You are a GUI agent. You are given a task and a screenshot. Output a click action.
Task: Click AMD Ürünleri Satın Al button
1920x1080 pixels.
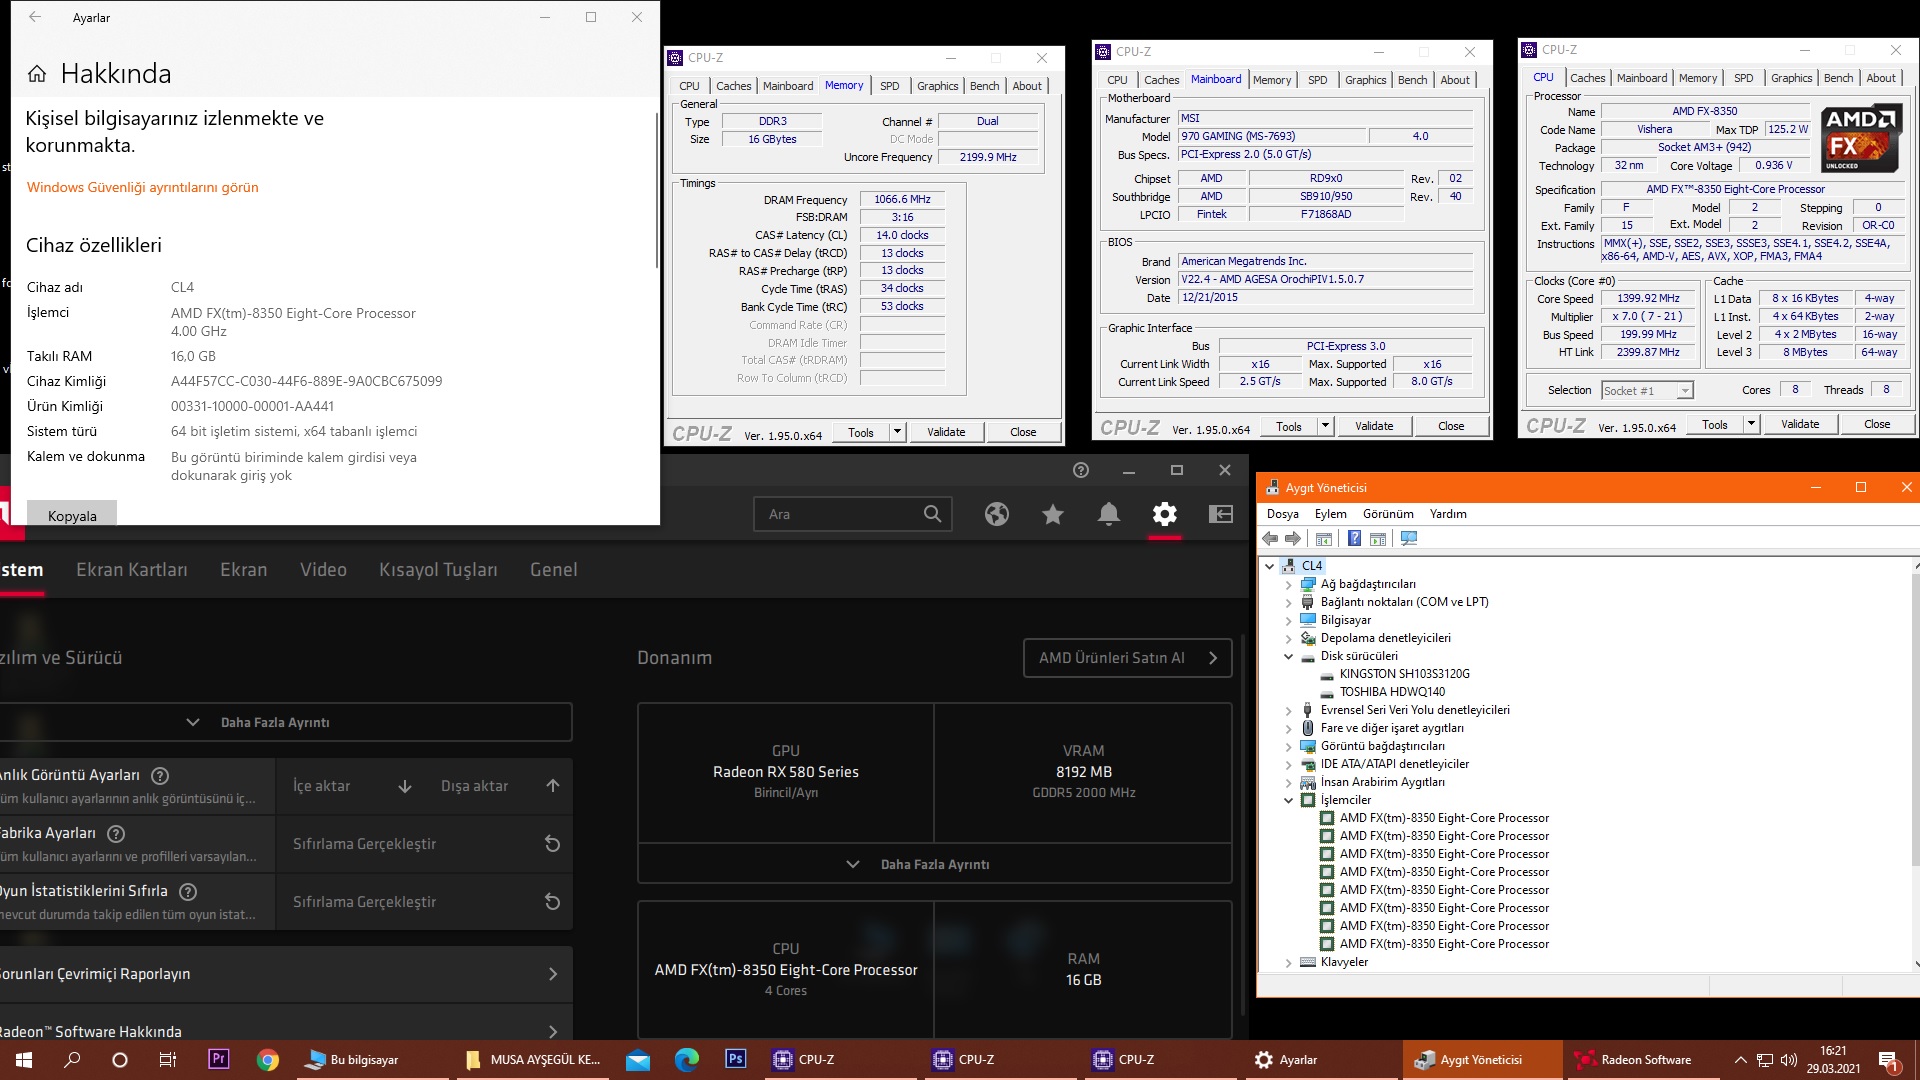1128,658
